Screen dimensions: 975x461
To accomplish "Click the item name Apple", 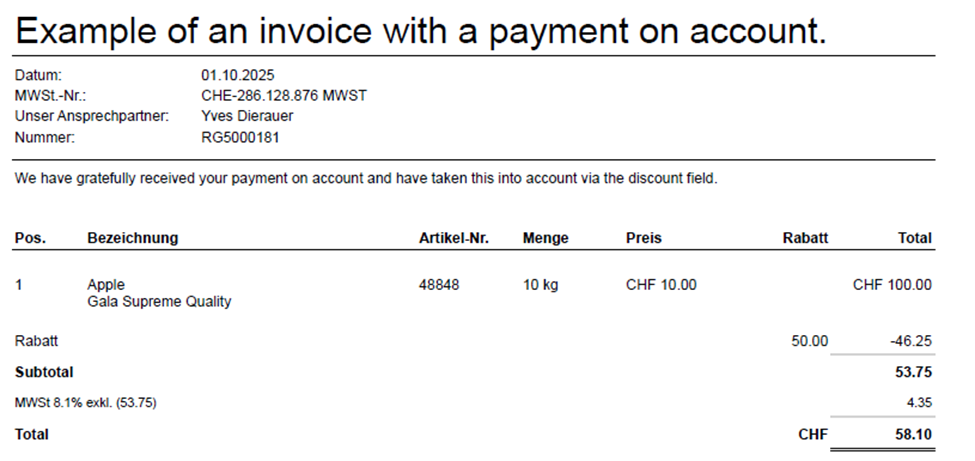I will [x=106, y=285].
